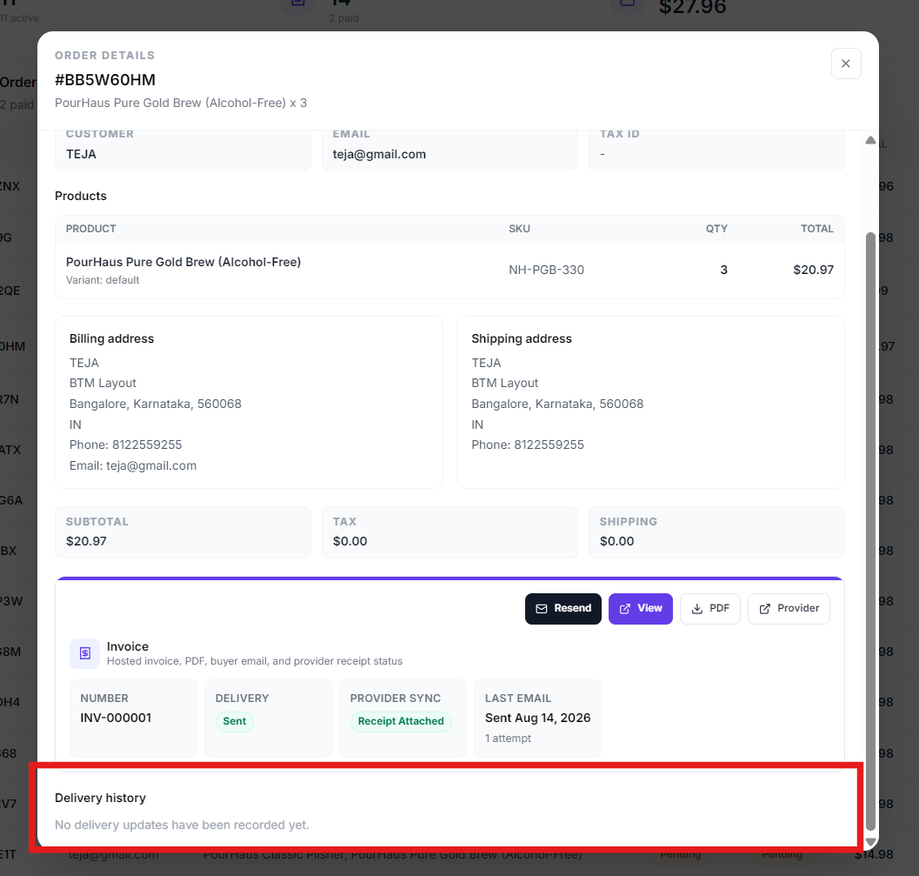Click the modal vertical scrollbar thumb
The width and height of the screenshot is (919, 876).
tap(870, 530)
